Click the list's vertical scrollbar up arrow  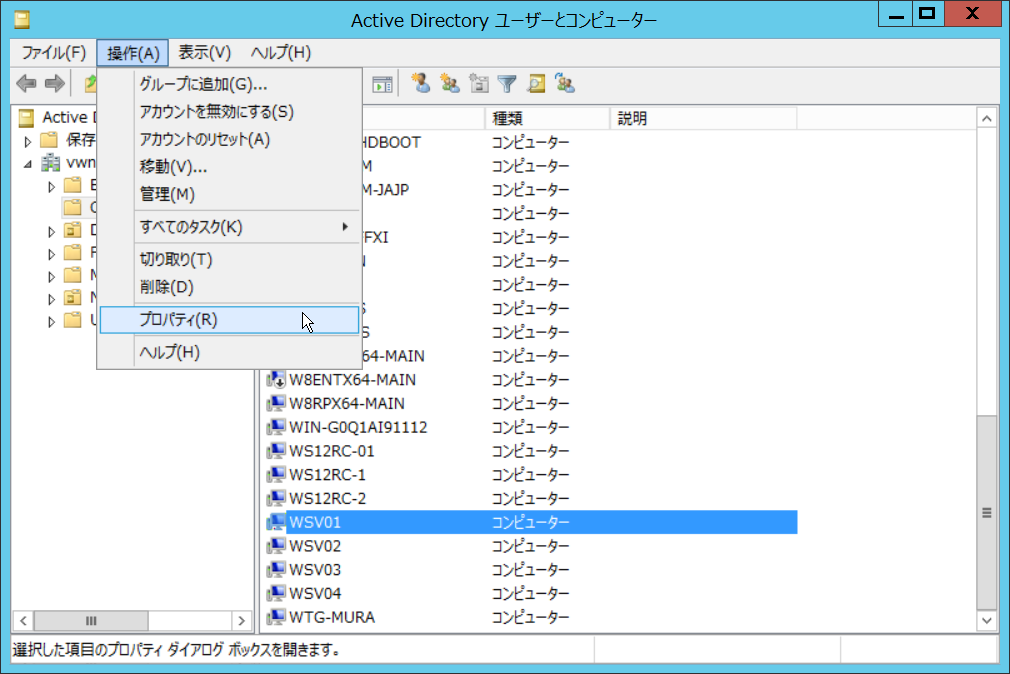tap(987, 119)
